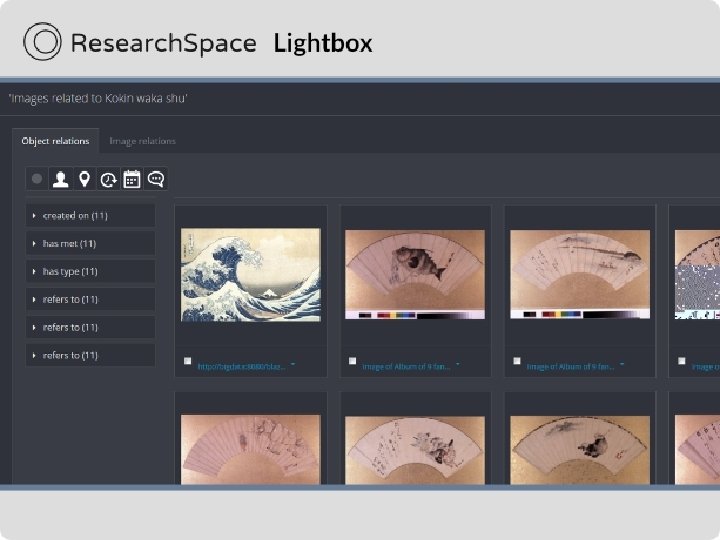Click the ResearchSpace wordmark text
The height and width of the screenshot is (540, 720).
163,44
